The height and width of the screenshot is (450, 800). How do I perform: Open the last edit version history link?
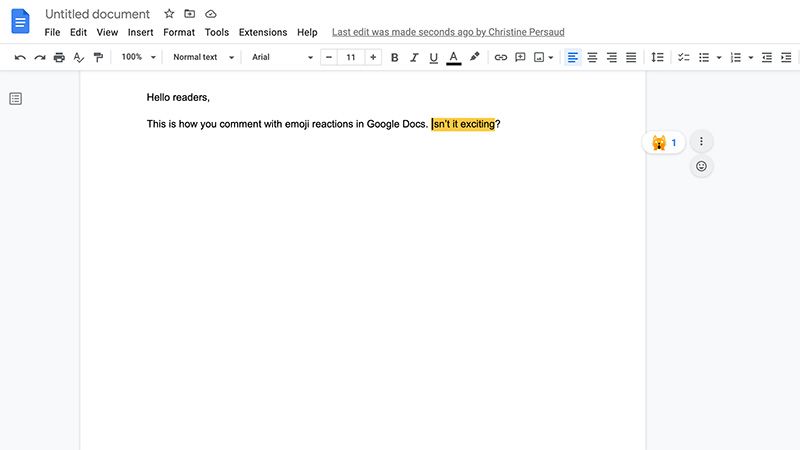point(448,32)
